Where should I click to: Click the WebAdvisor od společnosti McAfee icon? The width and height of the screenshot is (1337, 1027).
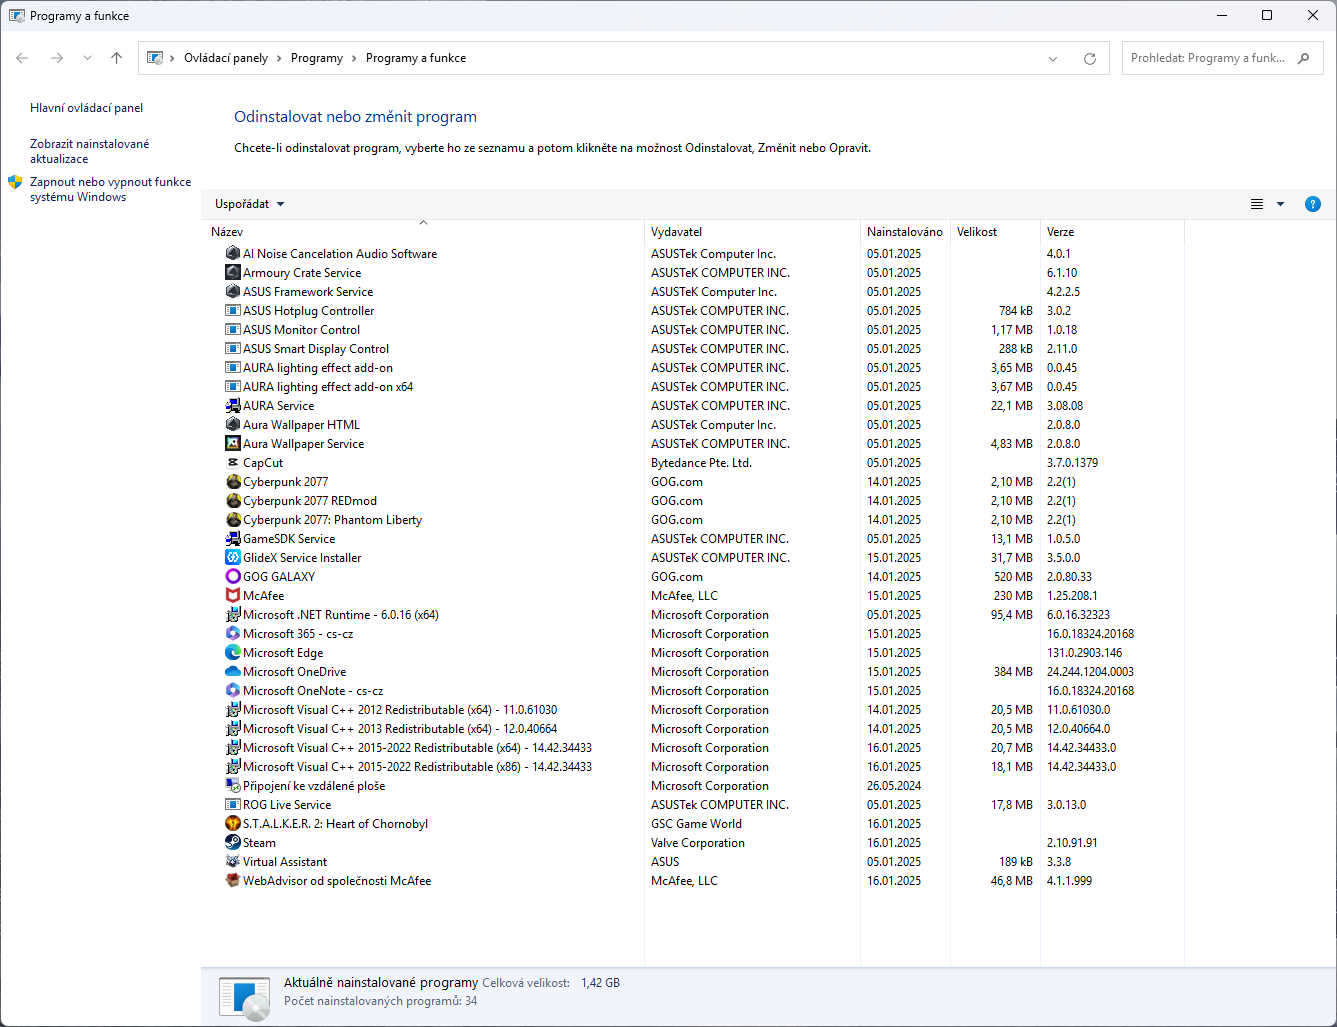tap(233, 881)
